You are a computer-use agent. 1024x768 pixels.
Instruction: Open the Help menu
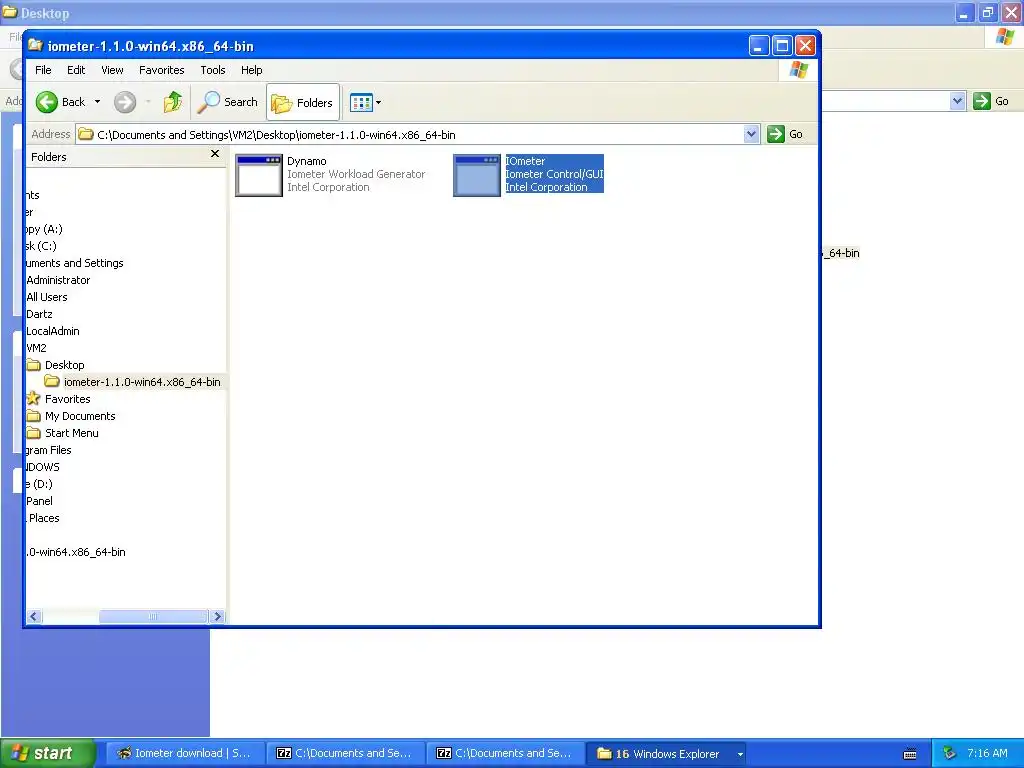[x=251, y=70]
